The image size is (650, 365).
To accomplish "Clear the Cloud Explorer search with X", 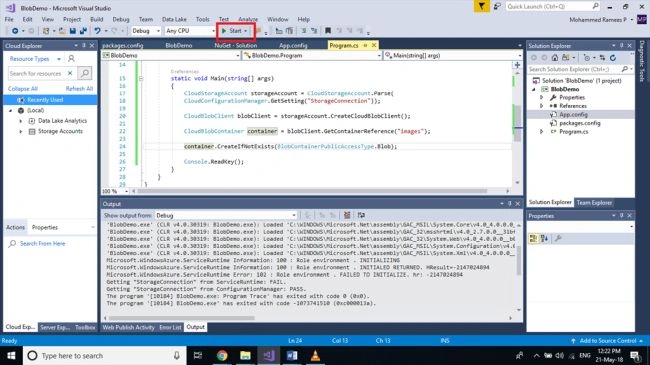I will click(x=70, y=73).
